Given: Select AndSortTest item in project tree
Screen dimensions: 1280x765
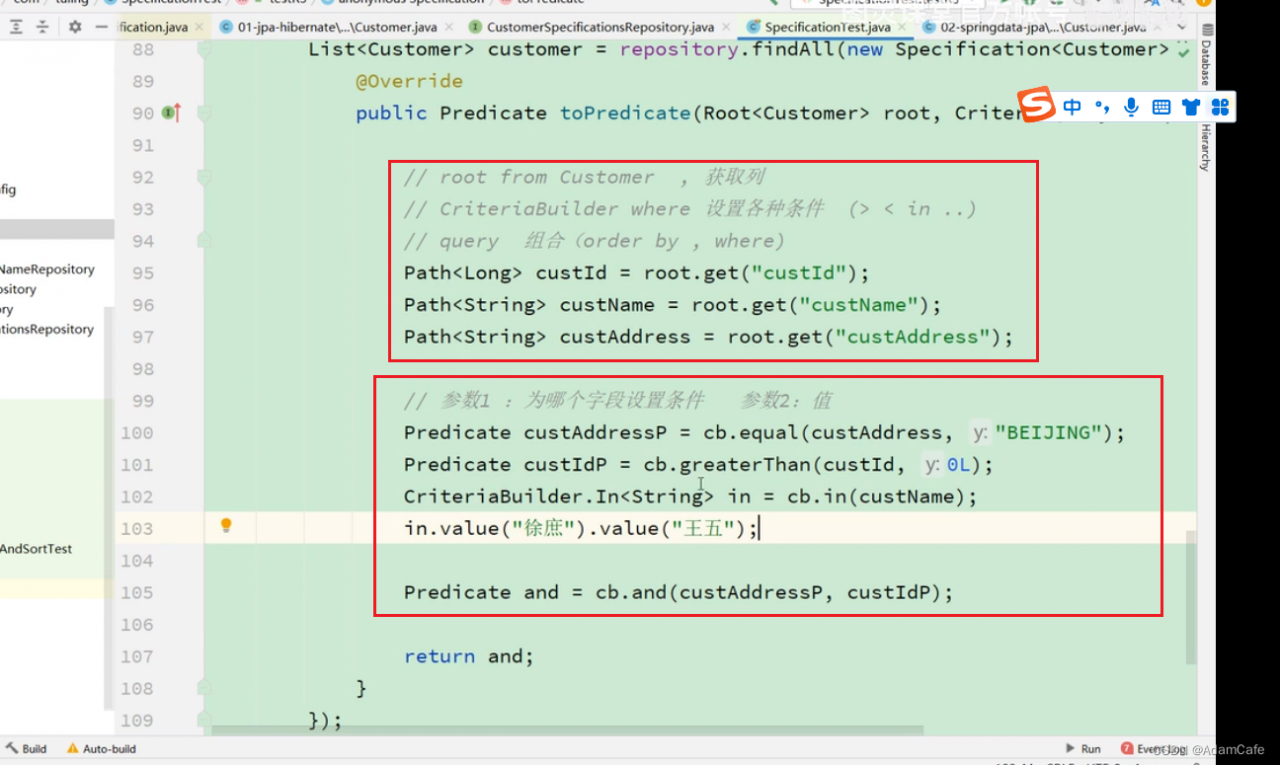Looking at the screenshot, I should pyautogui.click(x=36, y=549).
